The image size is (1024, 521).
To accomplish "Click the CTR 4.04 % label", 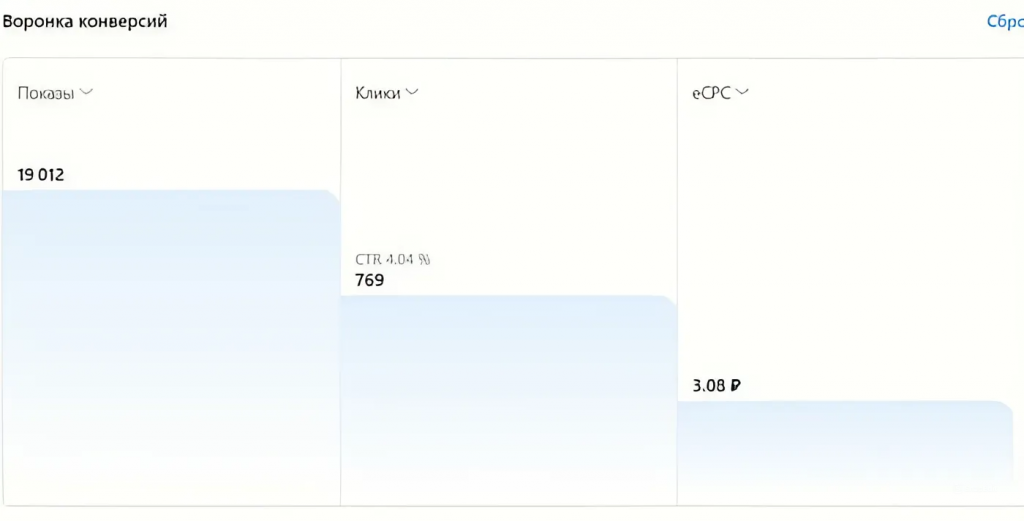I will tap(392, 259).
